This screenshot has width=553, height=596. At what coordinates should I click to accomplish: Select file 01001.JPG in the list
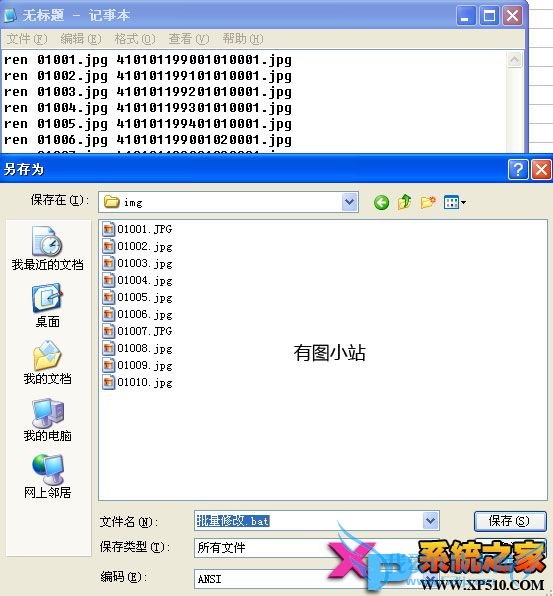[138, 229]
